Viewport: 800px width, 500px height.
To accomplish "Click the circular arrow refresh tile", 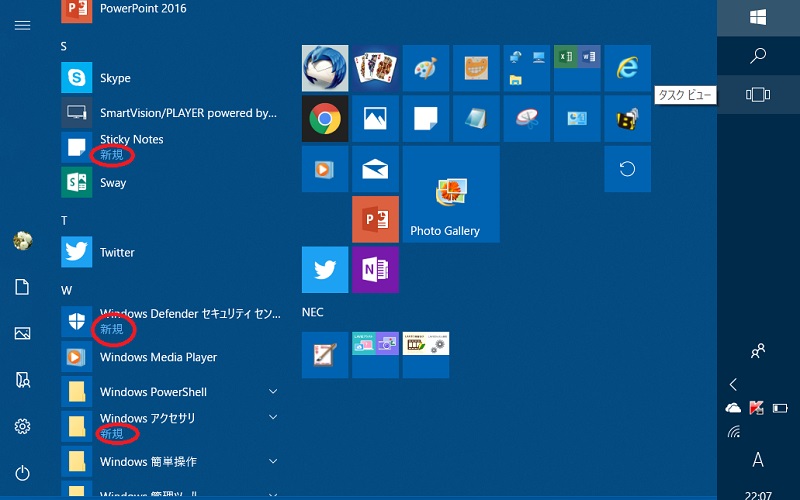I will pos(628,169).
